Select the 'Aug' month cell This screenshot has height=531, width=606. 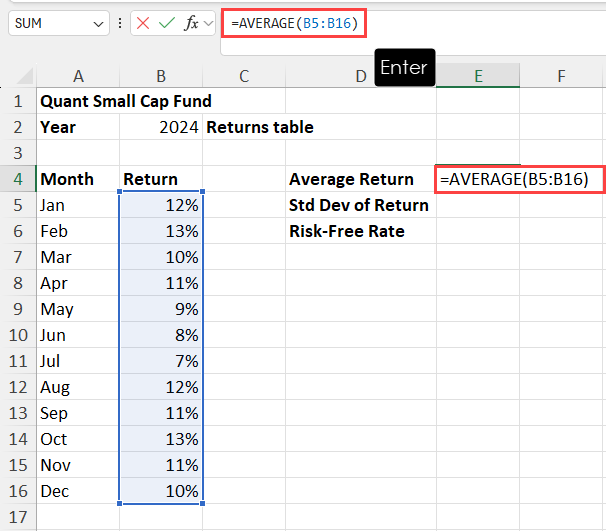coord(78,387)
